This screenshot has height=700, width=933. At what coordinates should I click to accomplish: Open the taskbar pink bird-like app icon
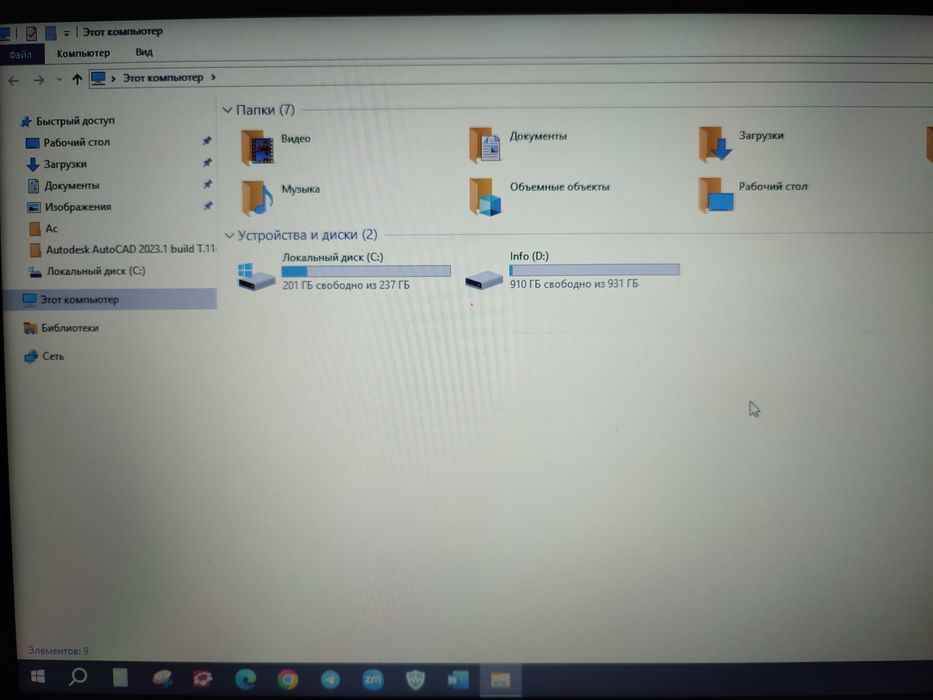coord(162,678)
